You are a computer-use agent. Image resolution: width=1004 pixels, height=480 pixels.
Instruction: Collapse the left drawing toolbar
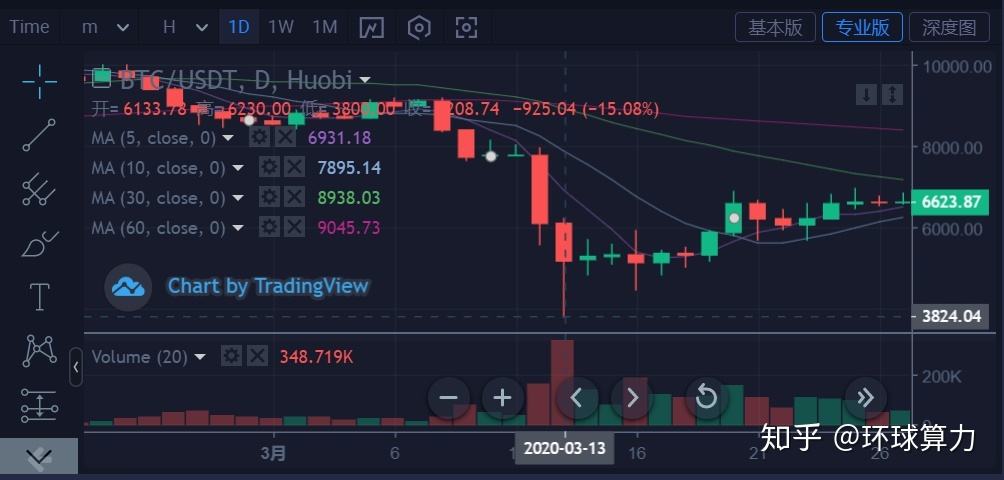click(76, 367)
